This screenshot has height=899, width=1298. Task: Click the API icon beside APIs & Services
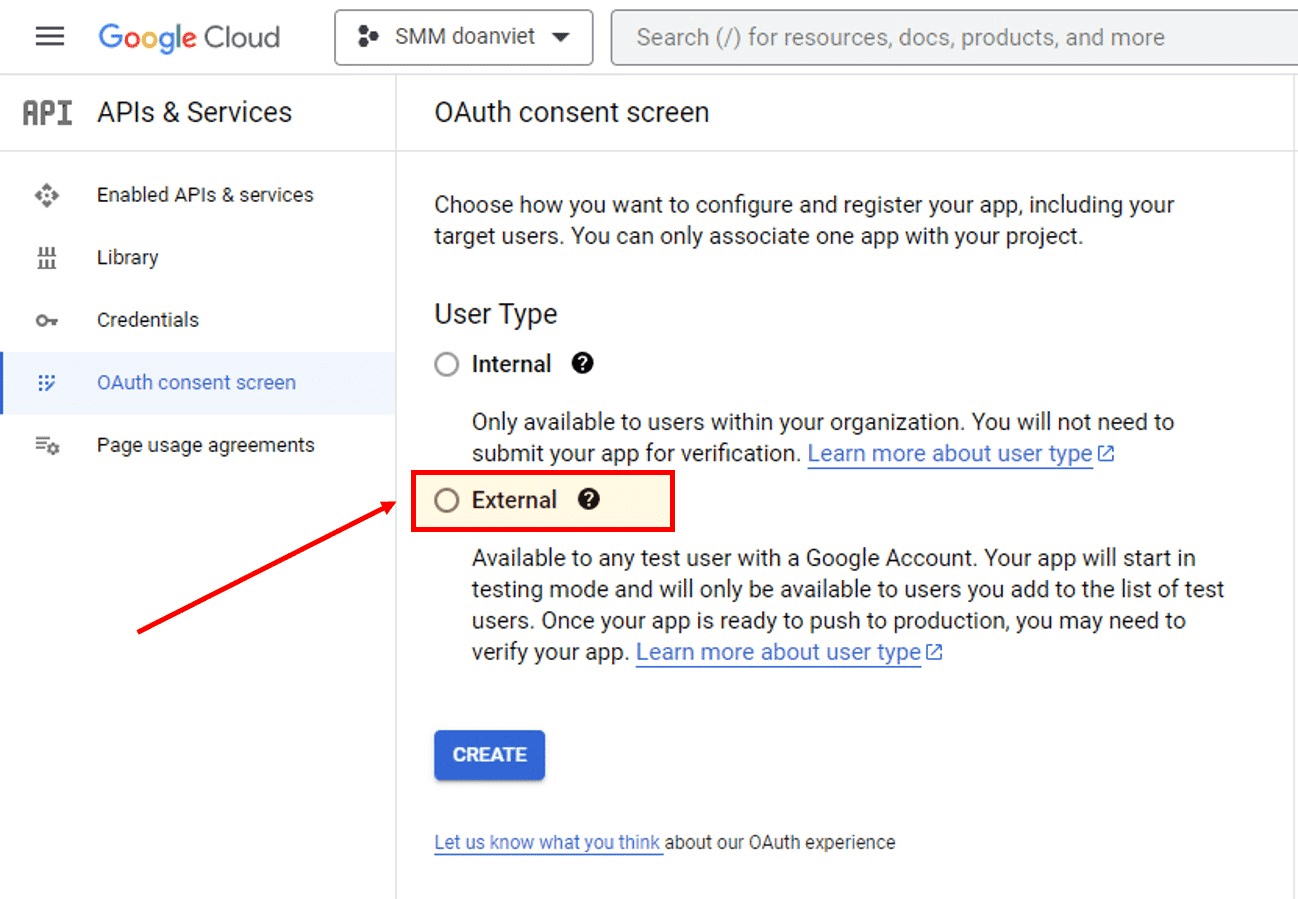coord(47,112)
